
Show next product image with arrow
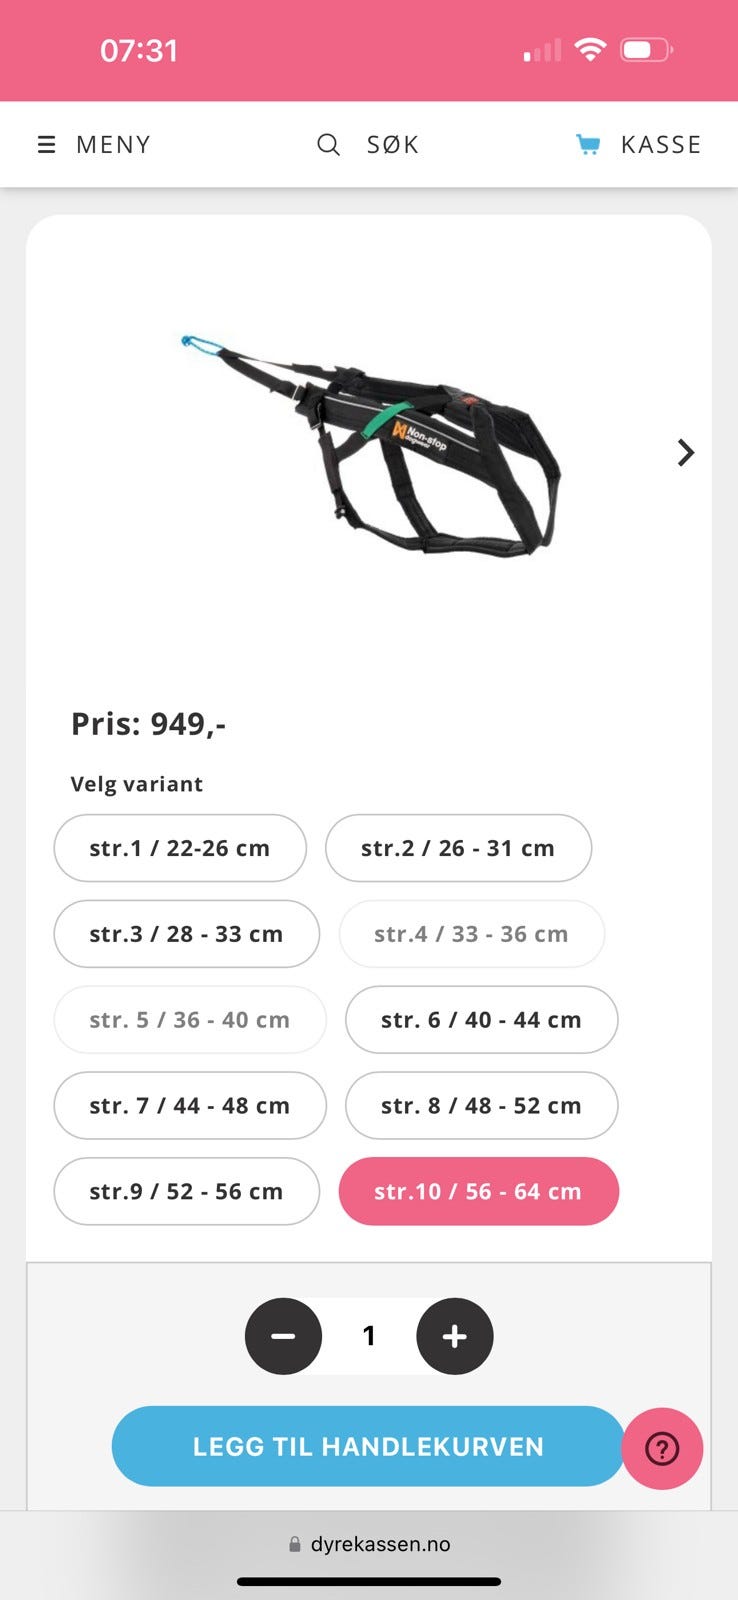(685, 452)
